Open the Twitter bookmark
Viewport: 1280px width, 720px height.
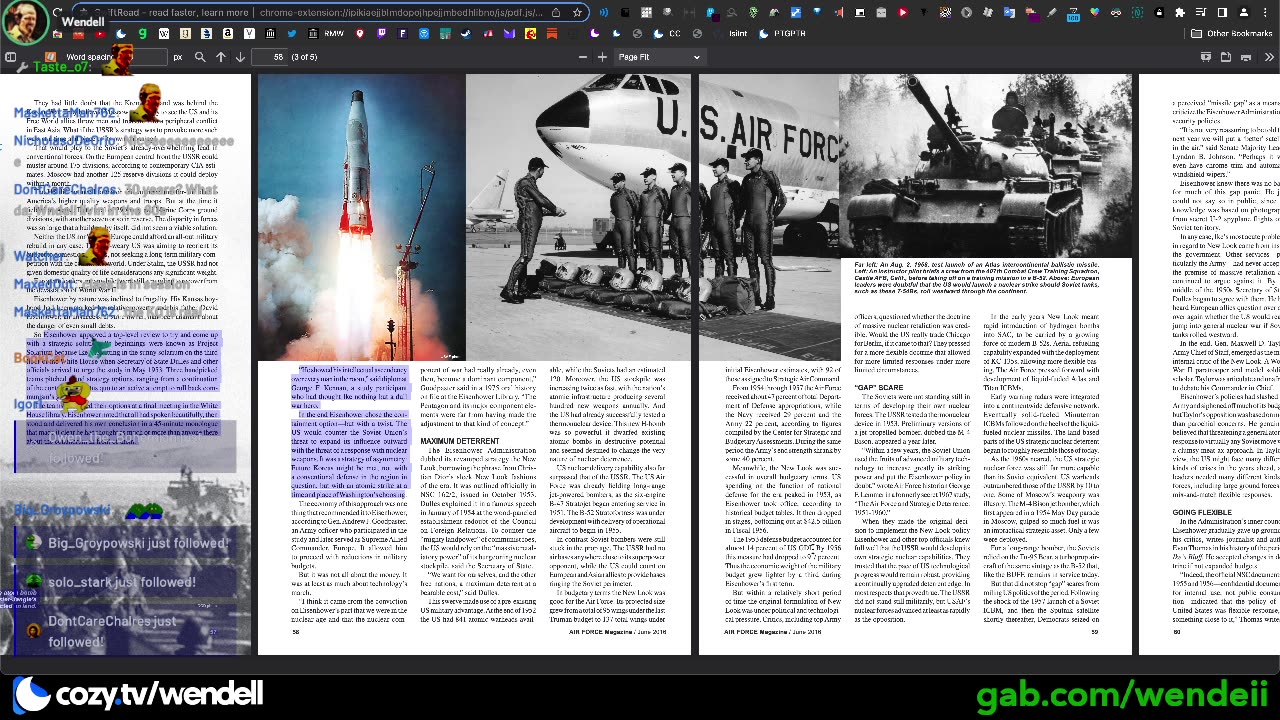click(292, 34)
